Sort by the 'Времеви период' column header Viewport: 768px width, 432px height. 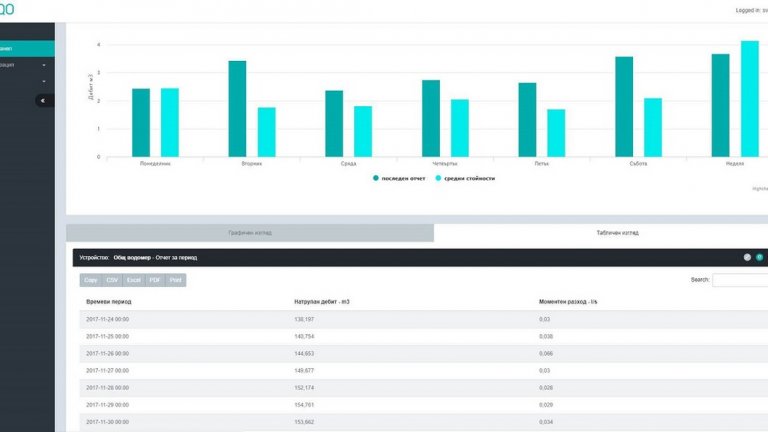[x=109, y=300]
